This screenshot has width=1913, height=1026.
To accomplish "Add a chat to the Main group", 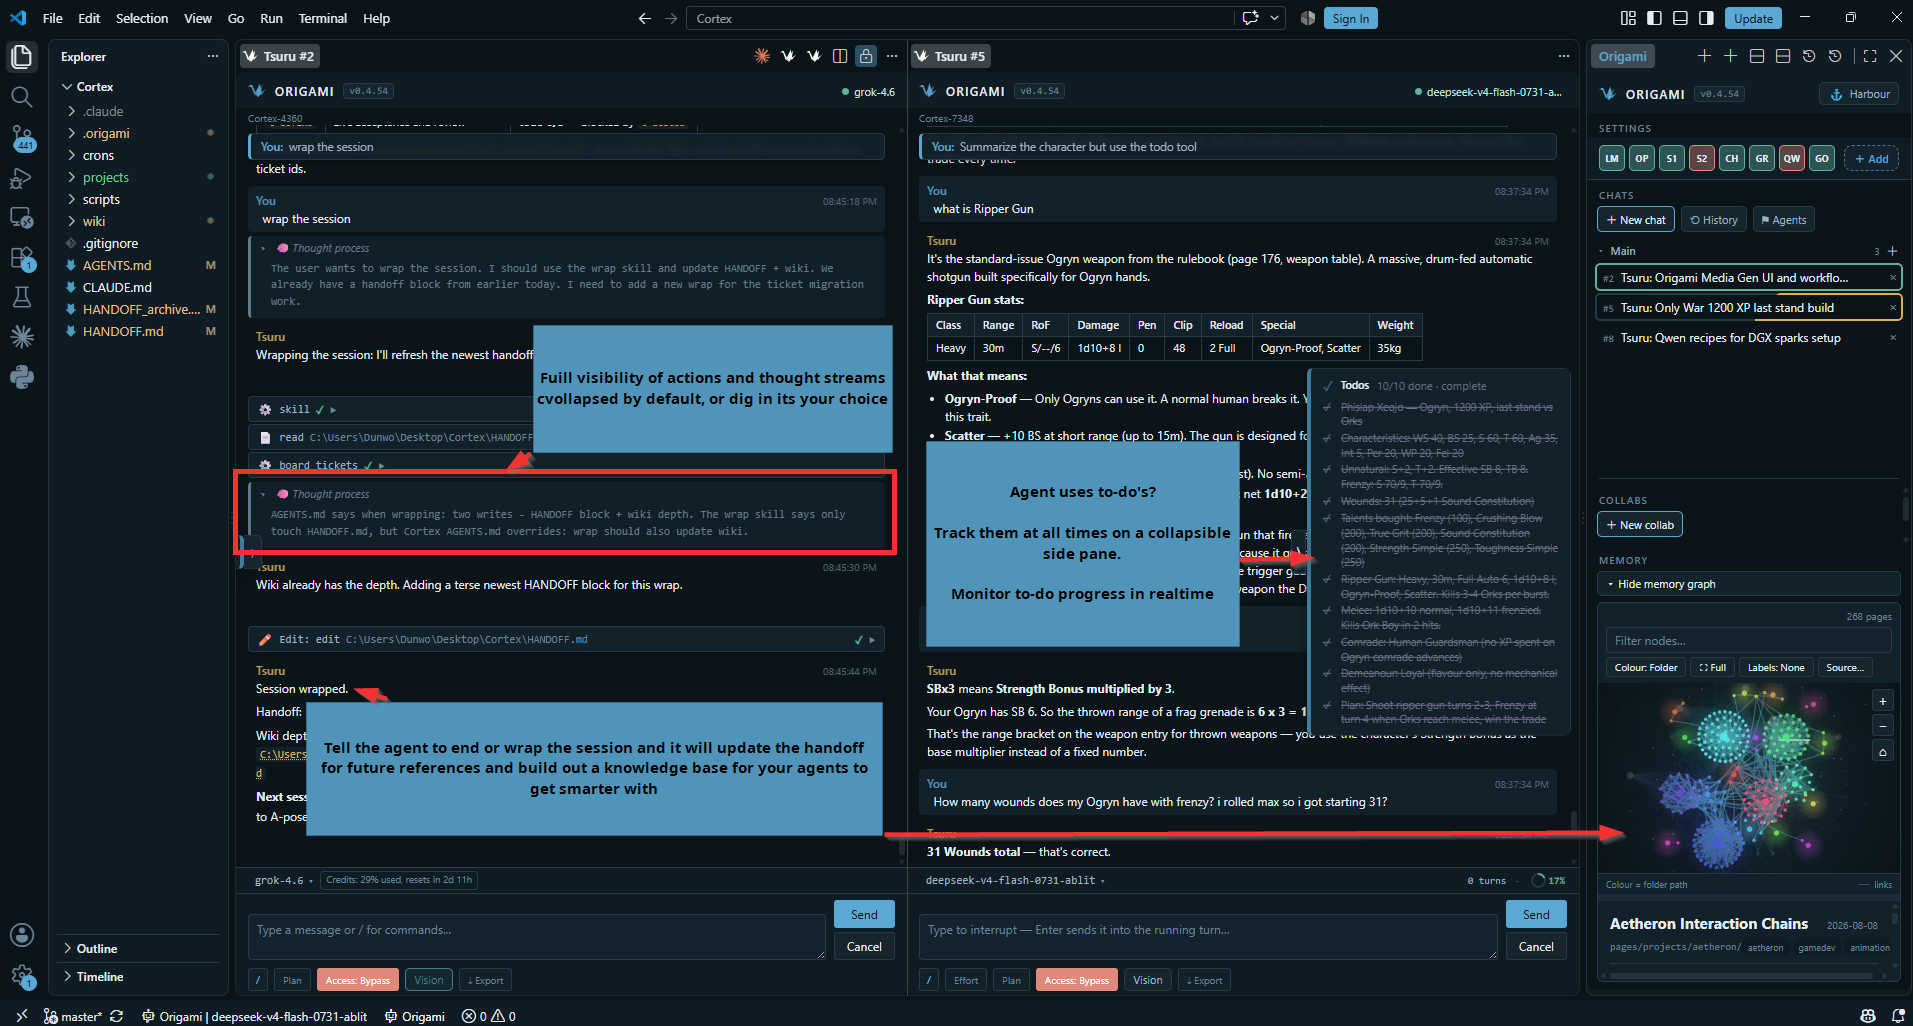I will coord(1892,251).
